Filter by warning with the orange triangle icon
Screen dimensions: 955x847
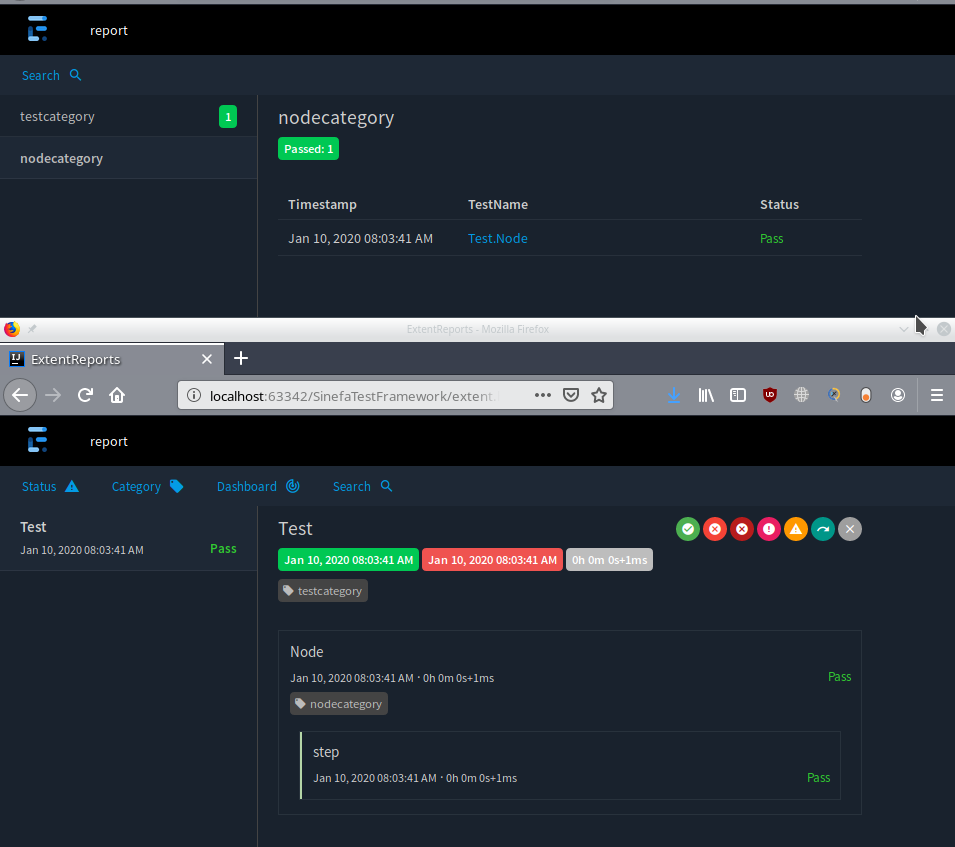click(x=796, y=529)
